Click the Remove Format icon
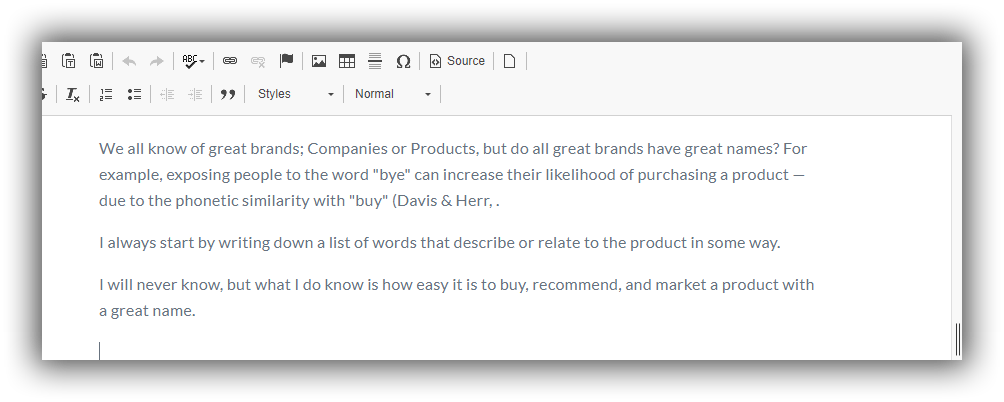Image resolution: width=1004 pixels, height=402 pixels. coord(73,94)
